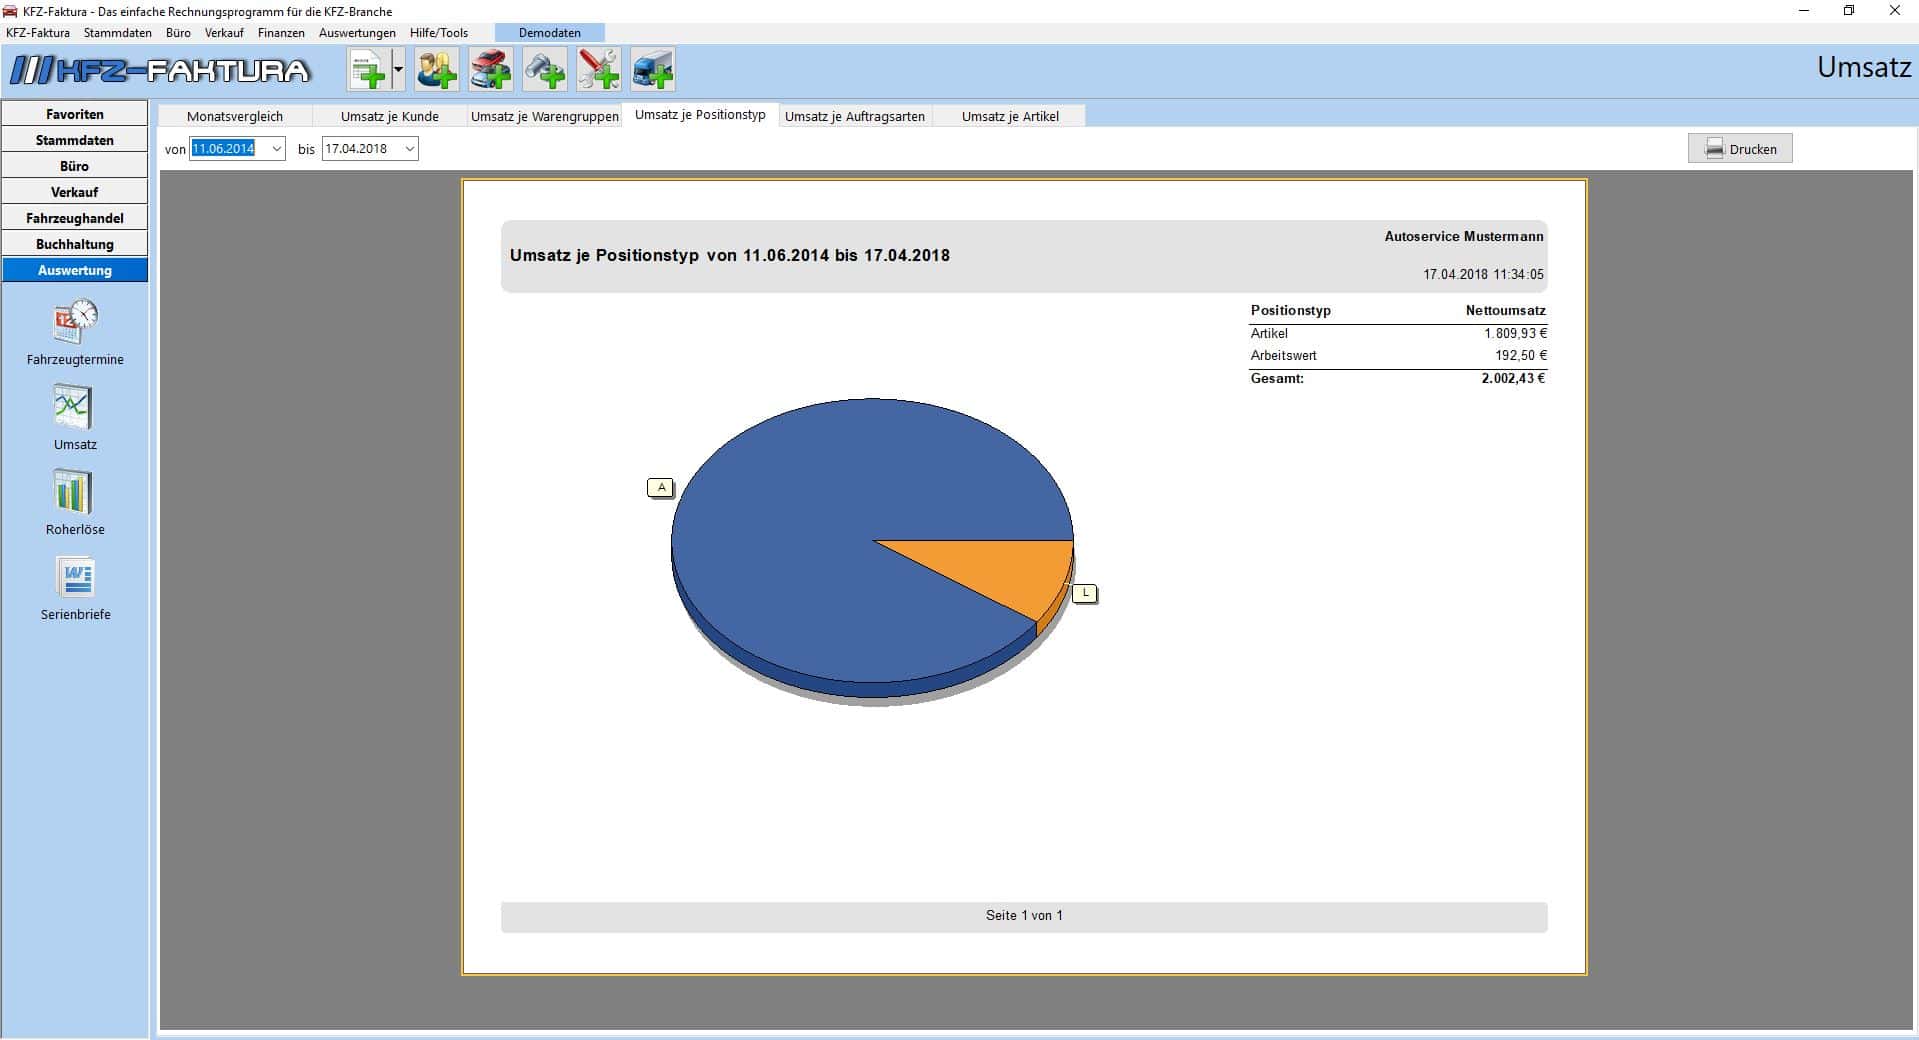Add a new customer via toolbar icon
The height and width of the screenshot is (1040, 1919).
437,70
